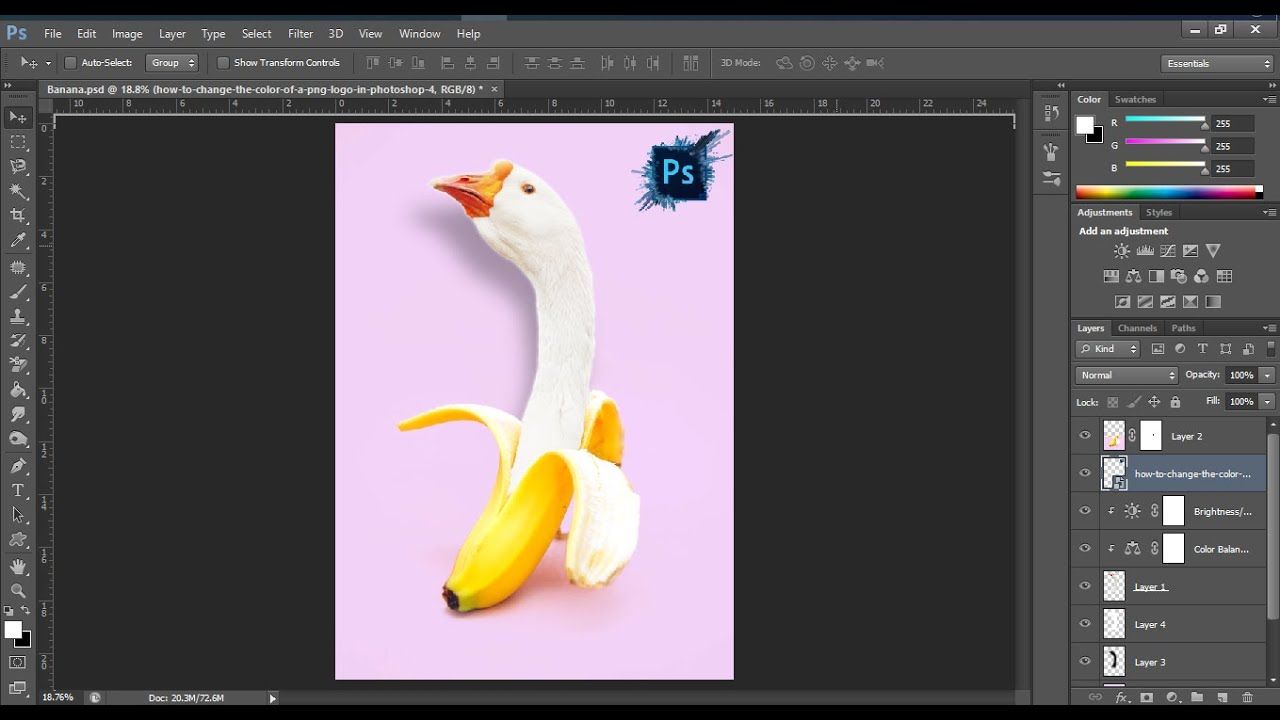Viewport: 1280px width, 720px height.
Task: Add a Curves adjustment
Action: [x=1168, y=251]
